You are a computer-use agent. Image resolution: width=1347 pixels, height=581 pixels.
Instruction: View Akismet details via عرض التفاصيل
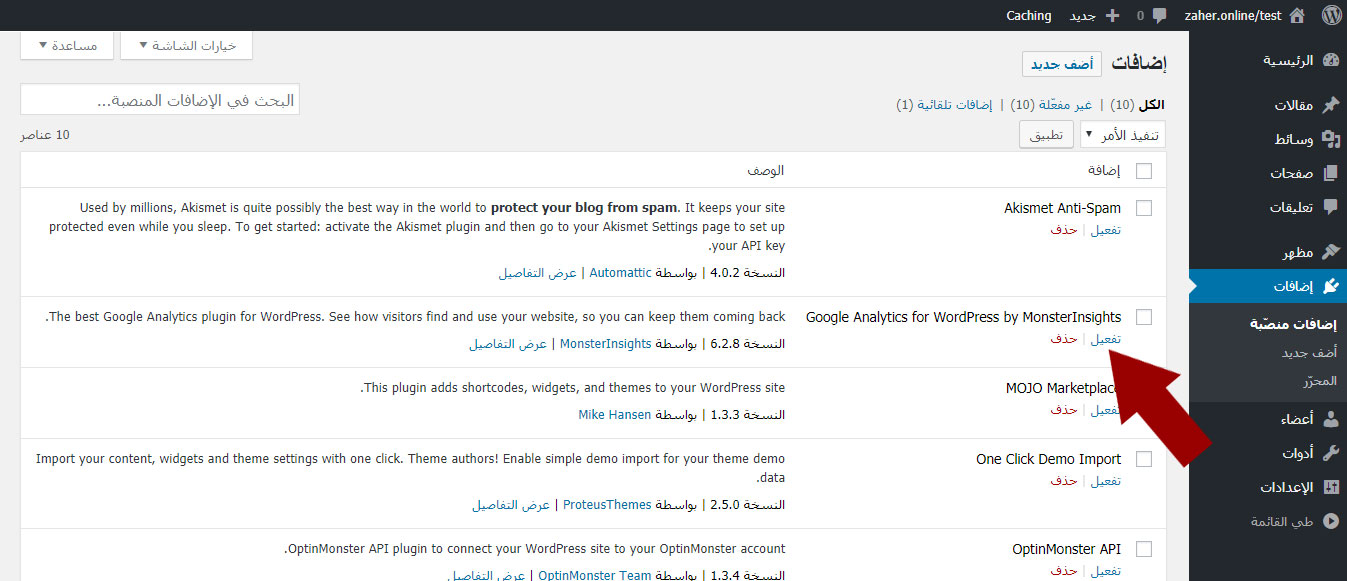pos(538,273)
